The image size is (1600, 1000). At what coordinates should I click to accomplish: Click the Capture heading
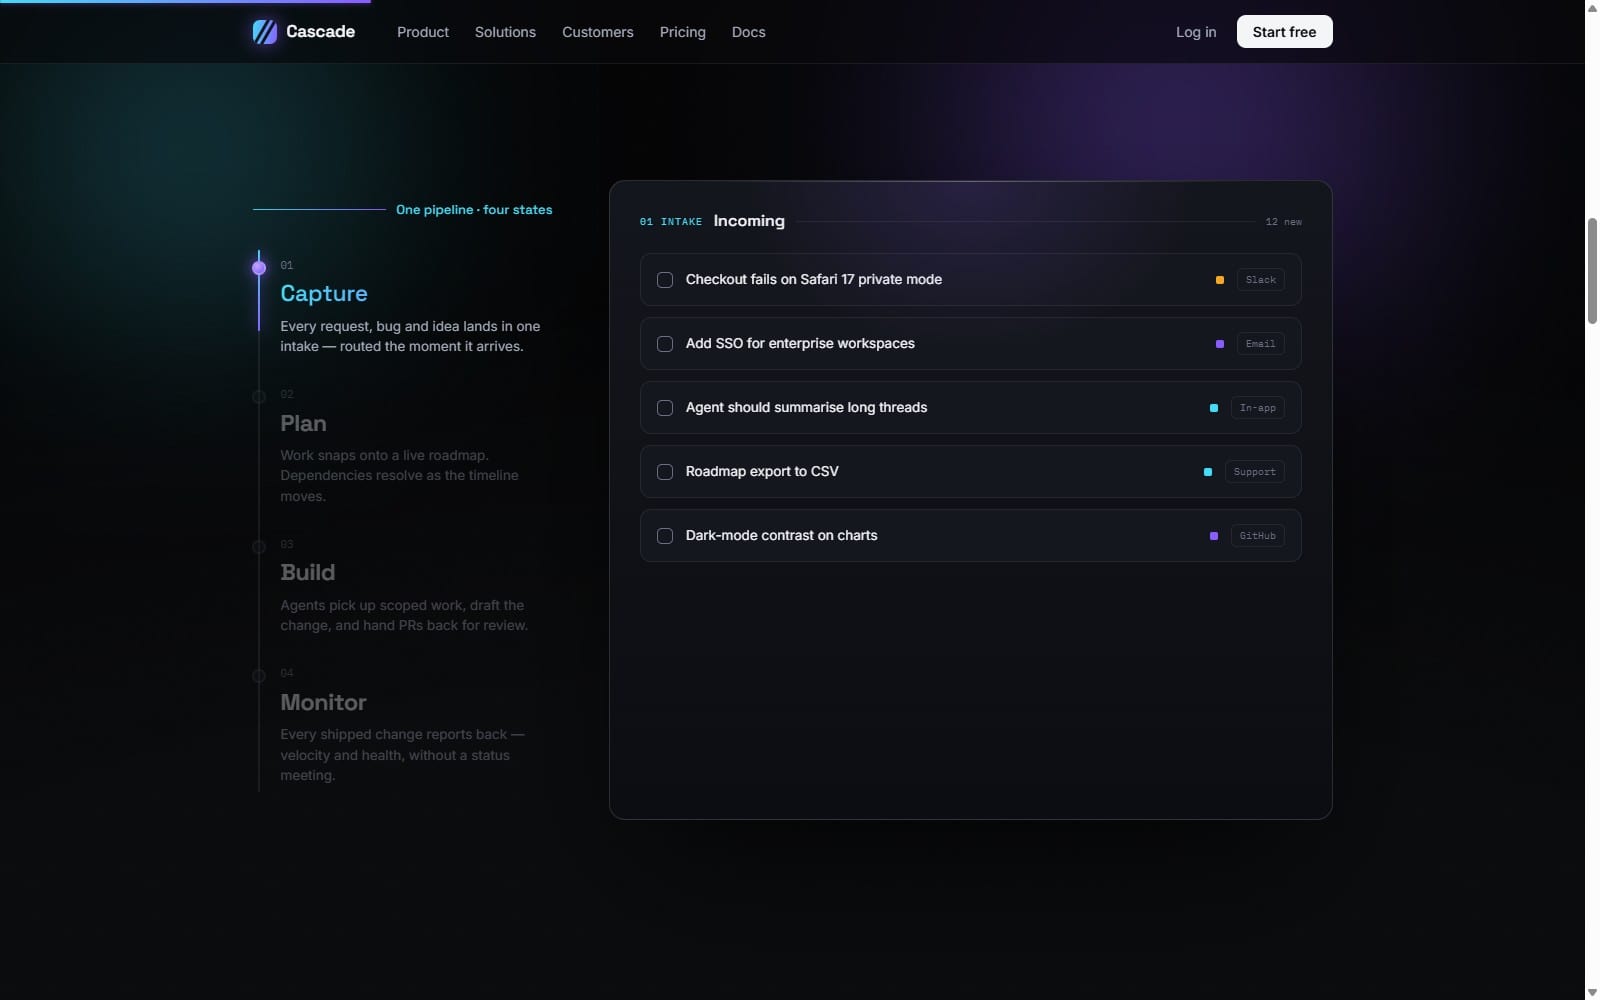324,294
